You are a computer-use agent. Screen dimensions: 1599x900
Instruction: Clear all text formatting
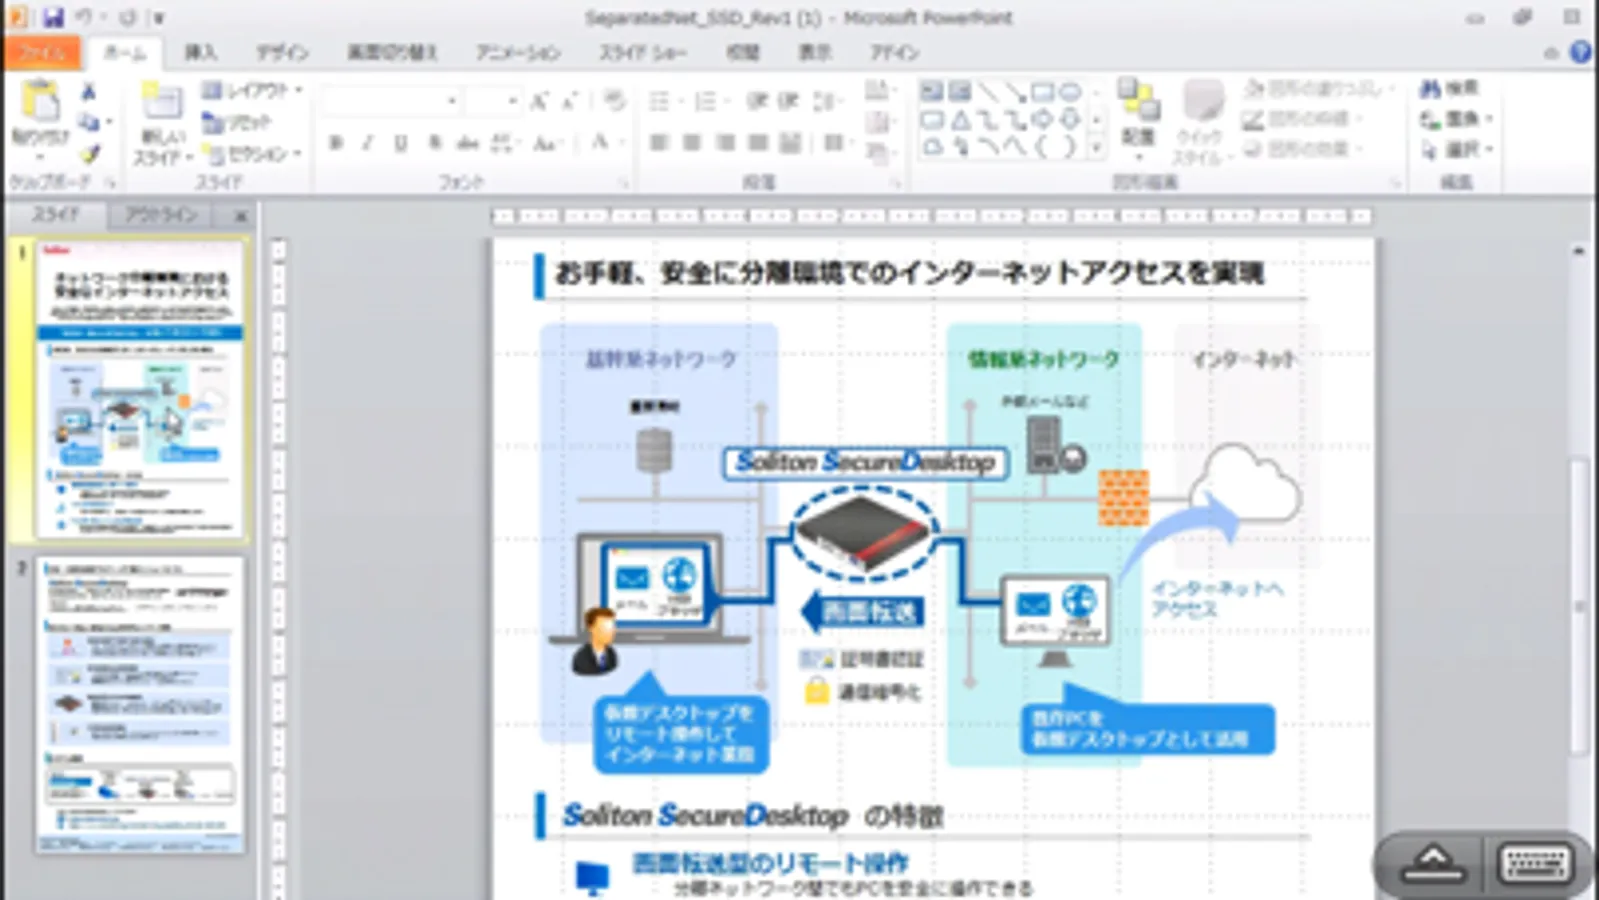[x=614, y=100]
